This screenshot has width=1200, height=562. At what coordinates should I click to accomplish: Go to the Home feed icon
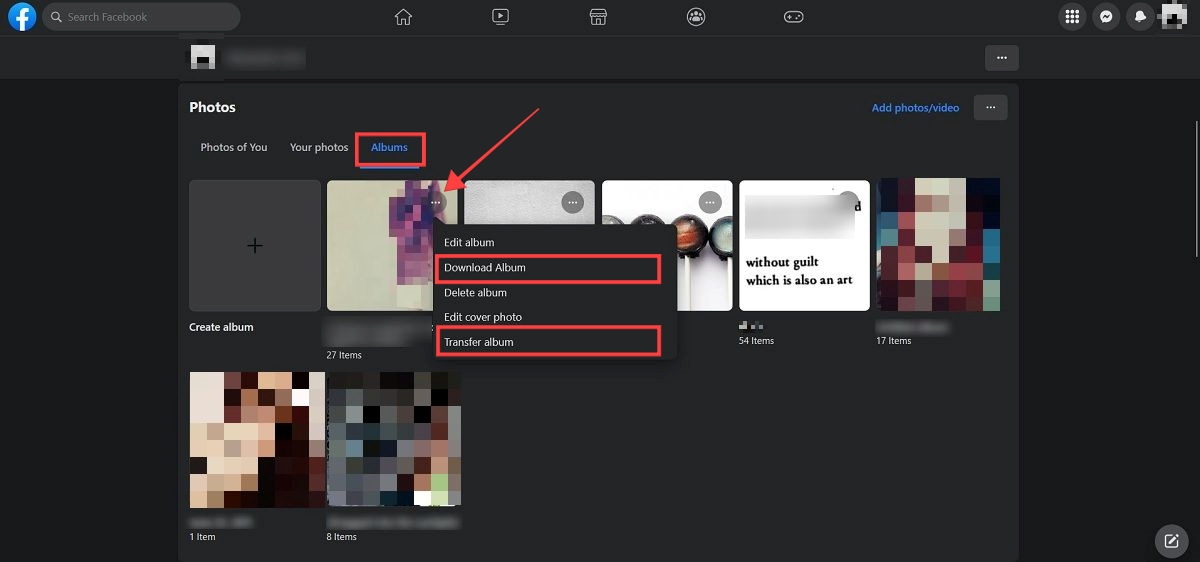pos(403,17)
